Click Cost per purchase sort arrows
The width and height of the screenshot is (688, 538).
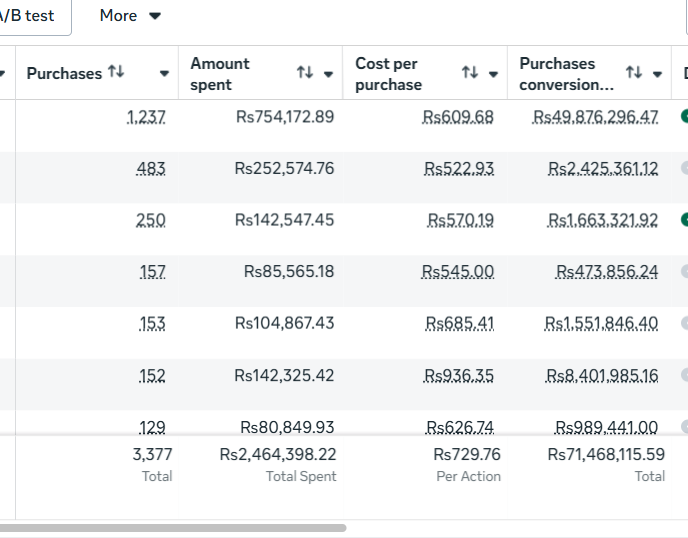click(x=469, y=73)
